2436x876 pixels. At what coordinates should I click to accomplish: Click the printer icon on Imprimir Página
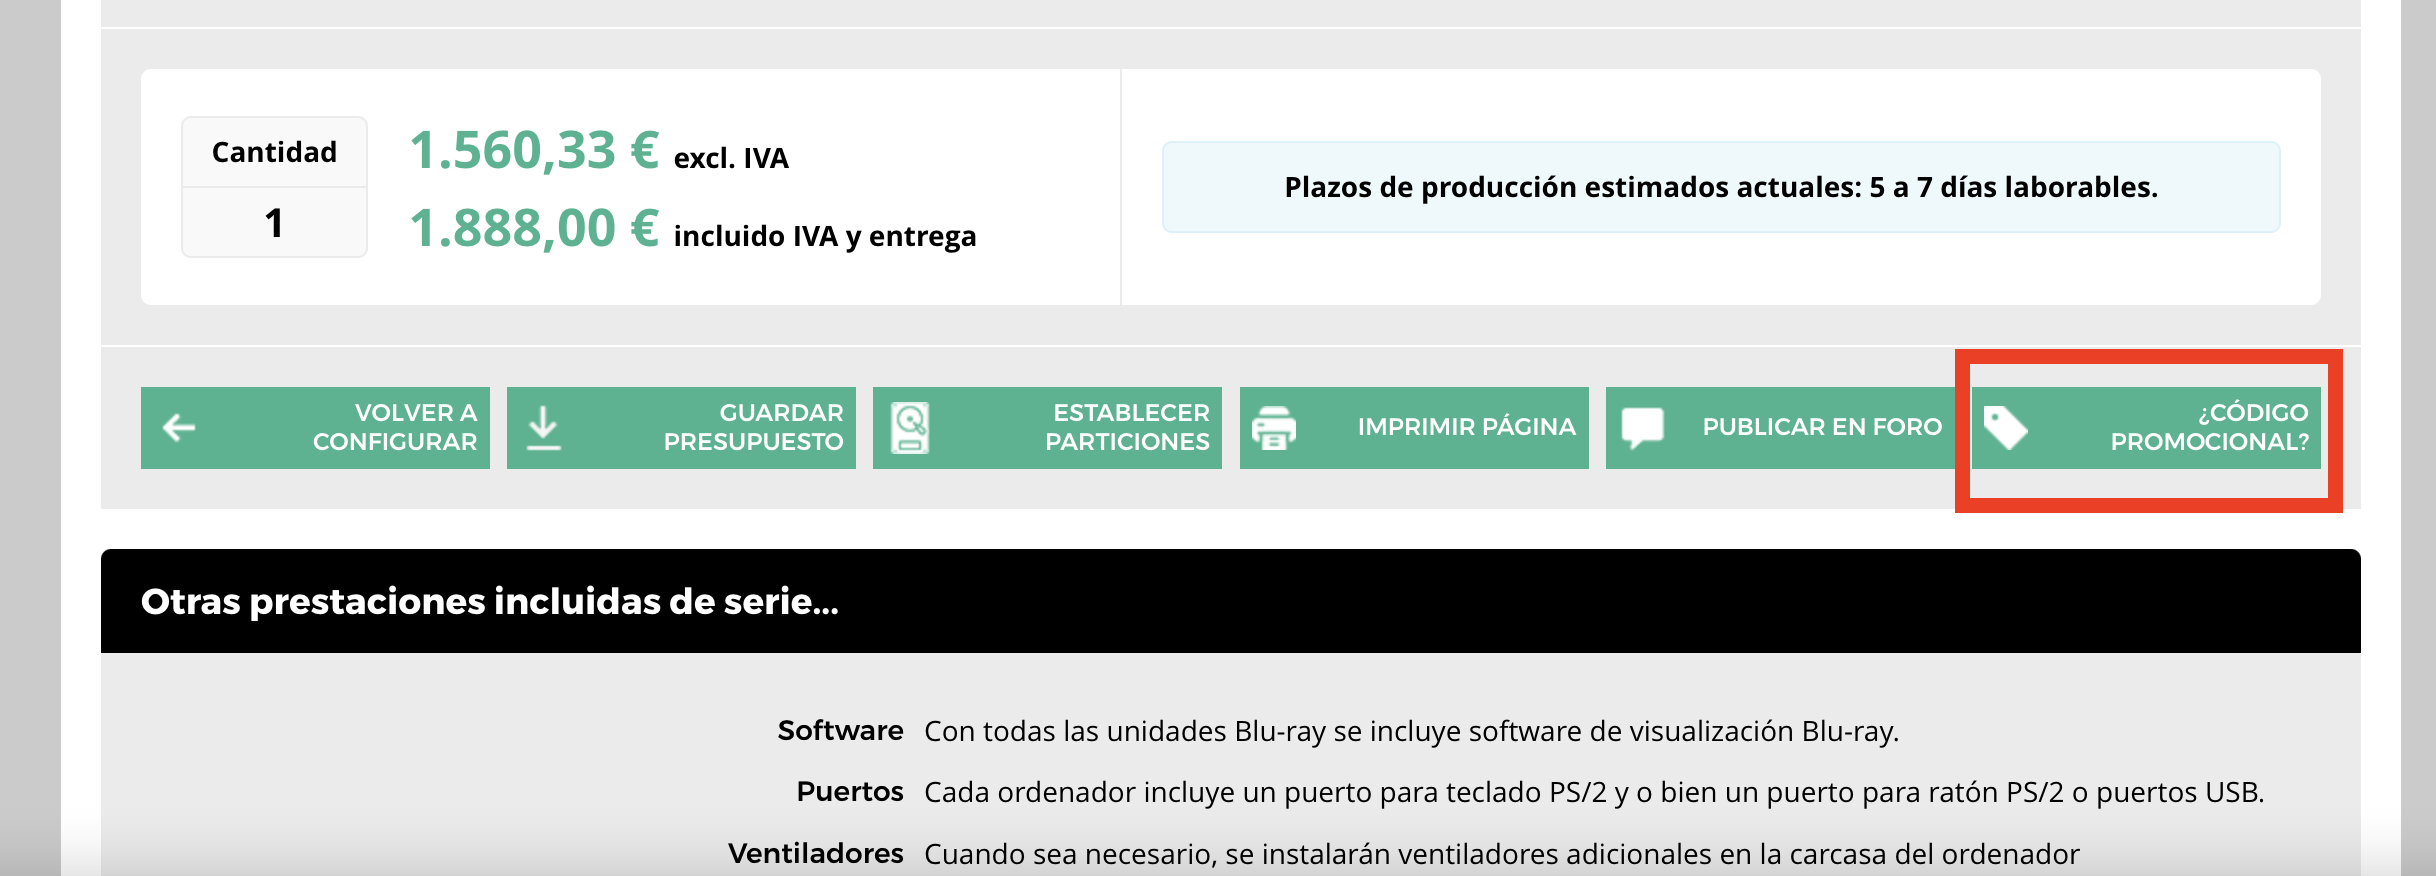tap(1274, 428)
